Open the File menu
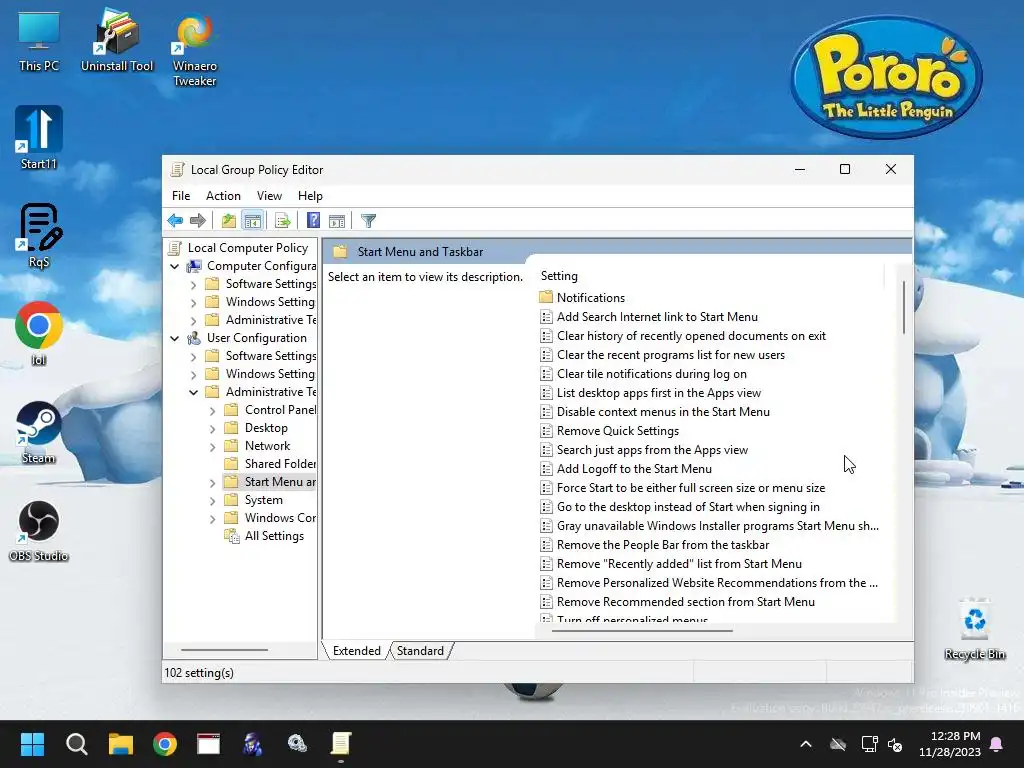This screenshot has height=768, width=1024. tap(181, 196)
